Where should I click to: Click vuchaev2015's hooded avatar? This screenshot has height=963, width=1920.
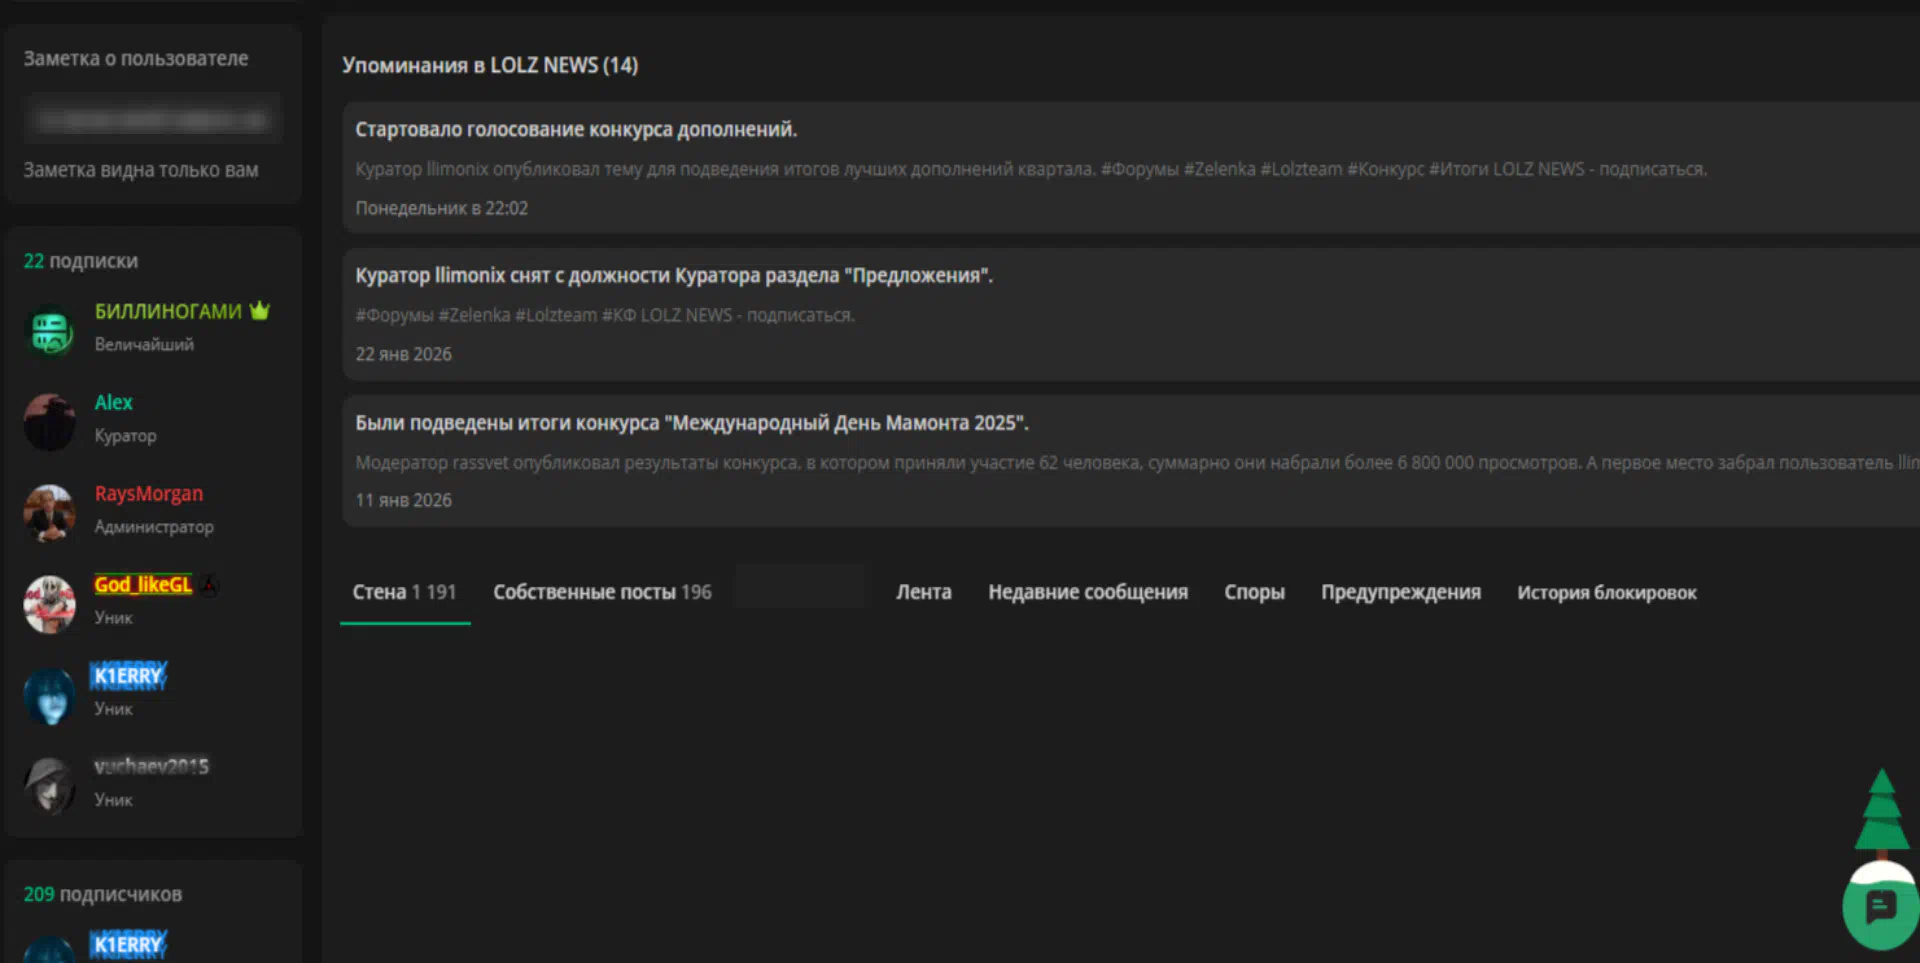click(x=50, y=785)
